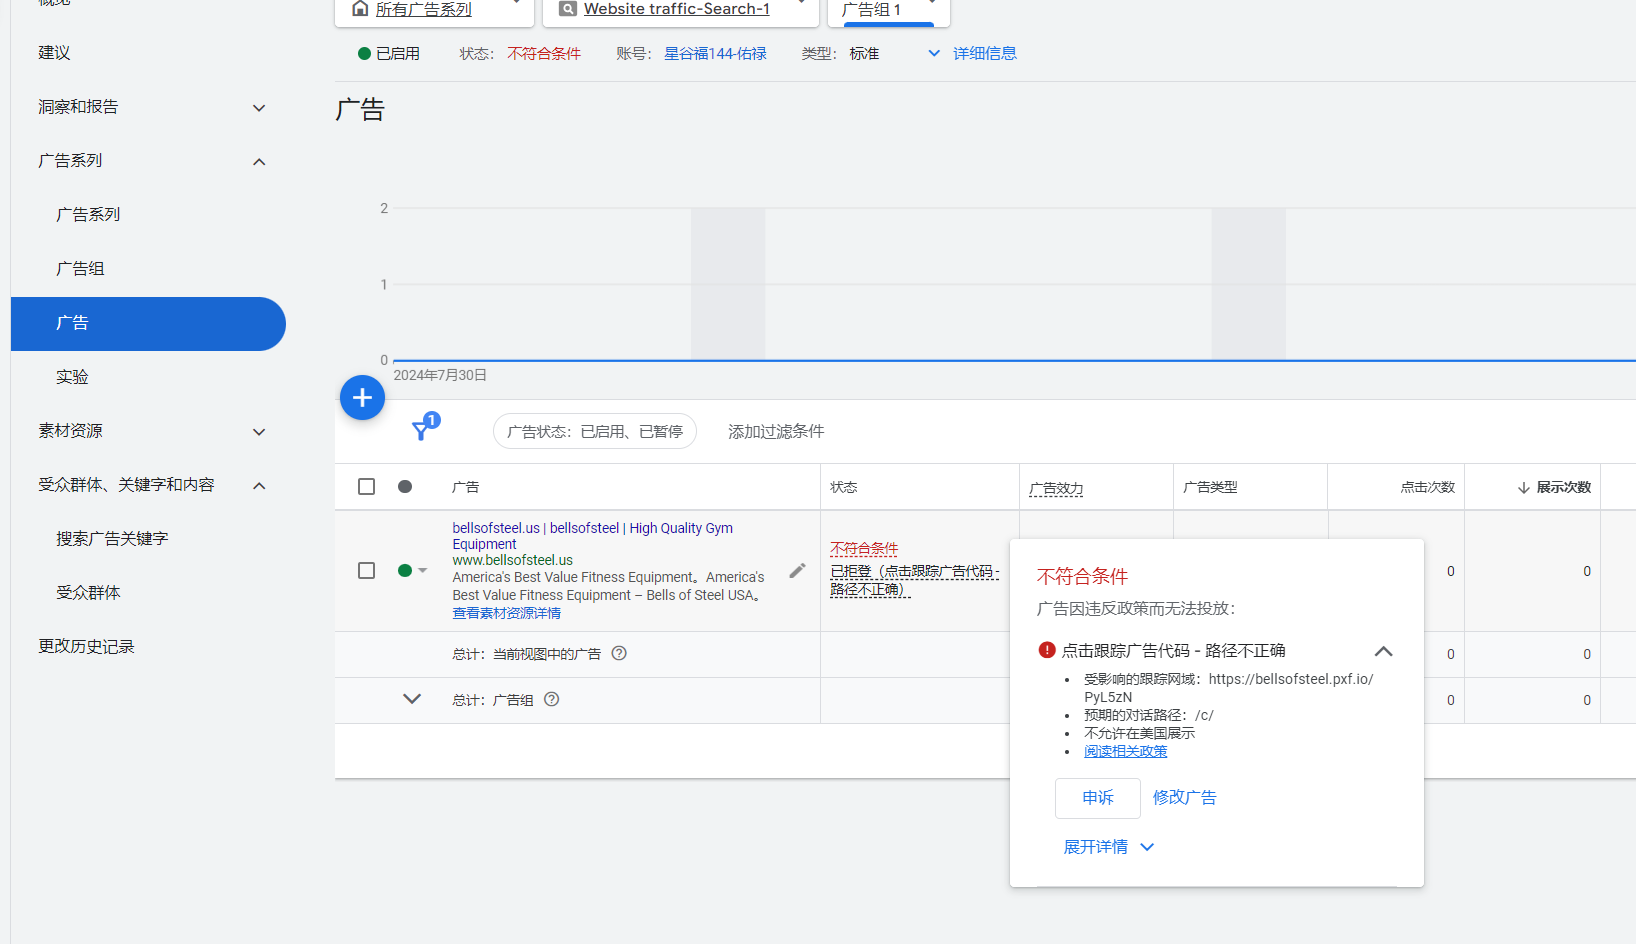This screenshot has width=1636, height=944.
Task: Toggle the select-all checkbox in table header
Action: [367, 487]
